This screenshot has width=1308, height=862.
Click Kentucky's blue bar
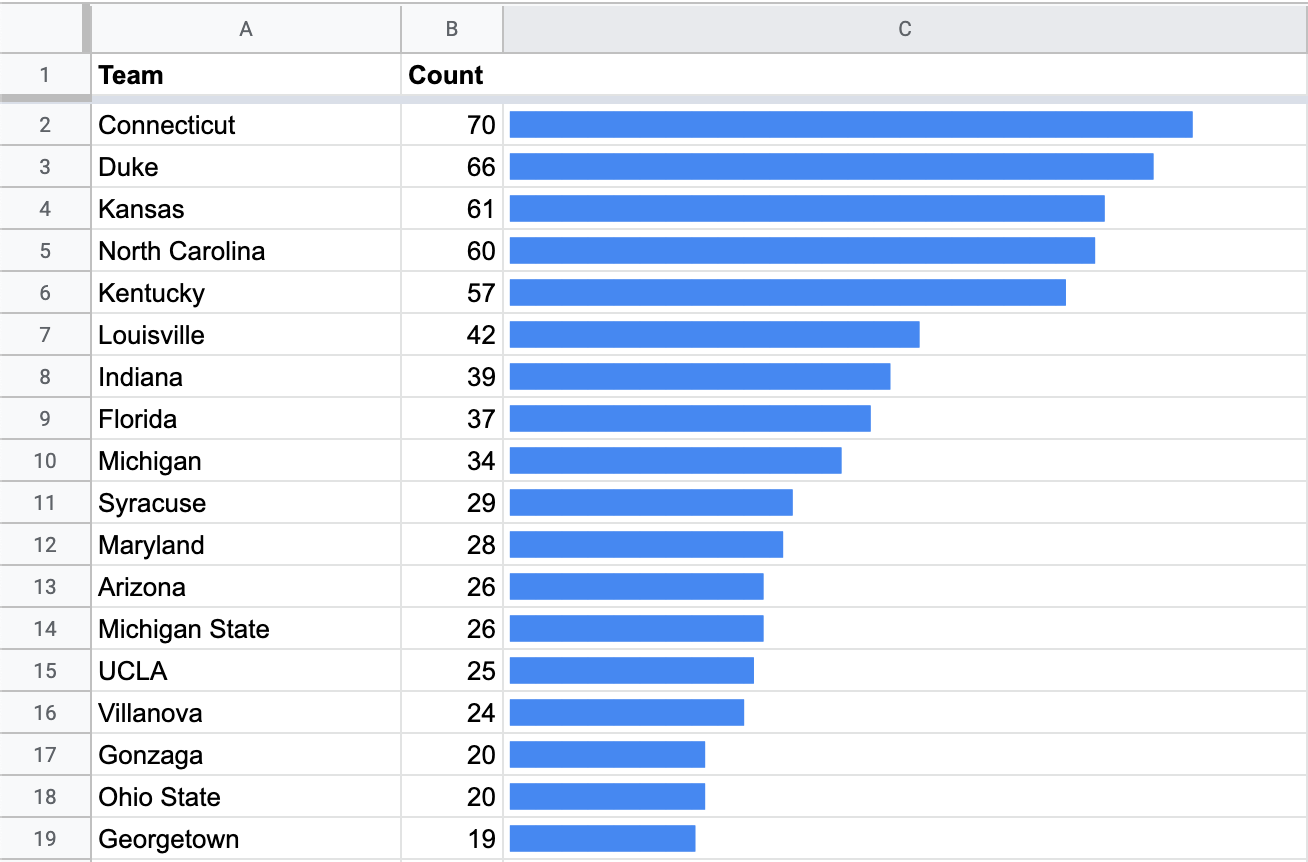coord(787,293)
